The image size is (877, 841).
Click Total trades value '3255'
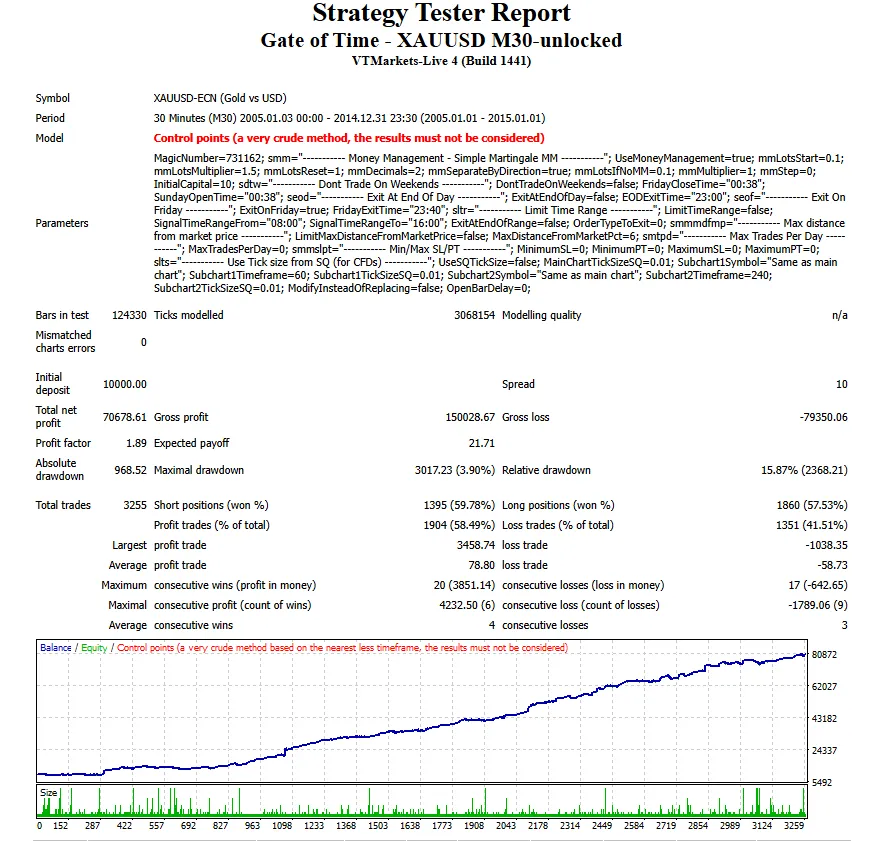point(135,505)
